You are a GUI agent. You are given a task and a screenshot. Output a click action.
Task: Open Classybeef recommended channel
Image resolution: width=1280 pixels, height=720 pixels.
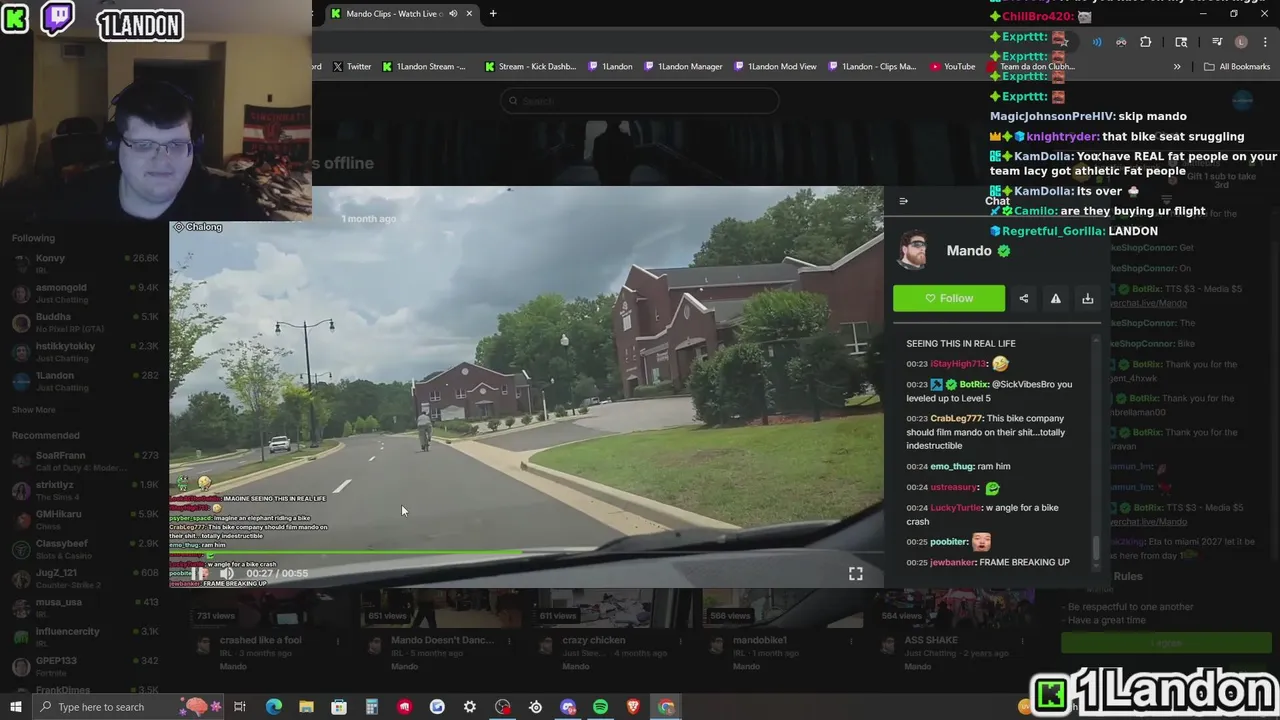85,549
